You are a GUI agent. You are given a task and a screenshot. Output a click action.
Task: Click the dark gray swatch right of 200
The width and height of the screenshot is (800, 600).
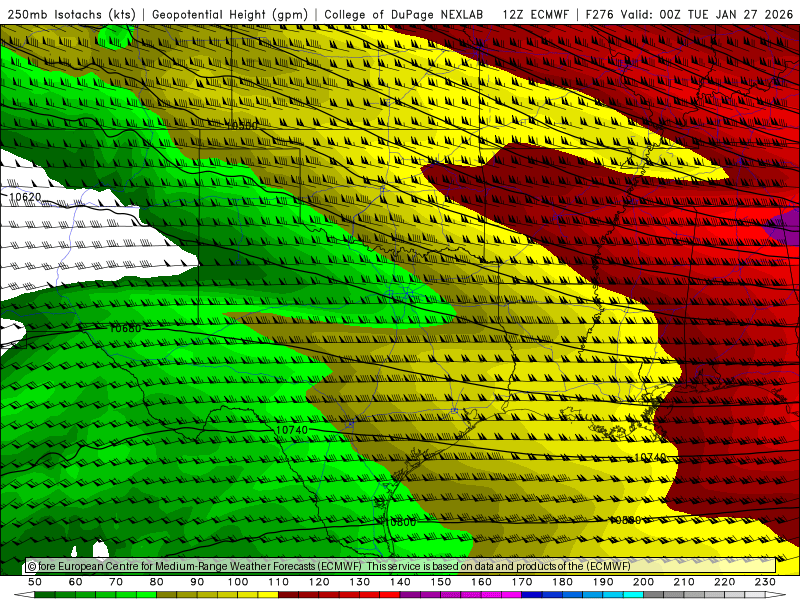point(654,595)
